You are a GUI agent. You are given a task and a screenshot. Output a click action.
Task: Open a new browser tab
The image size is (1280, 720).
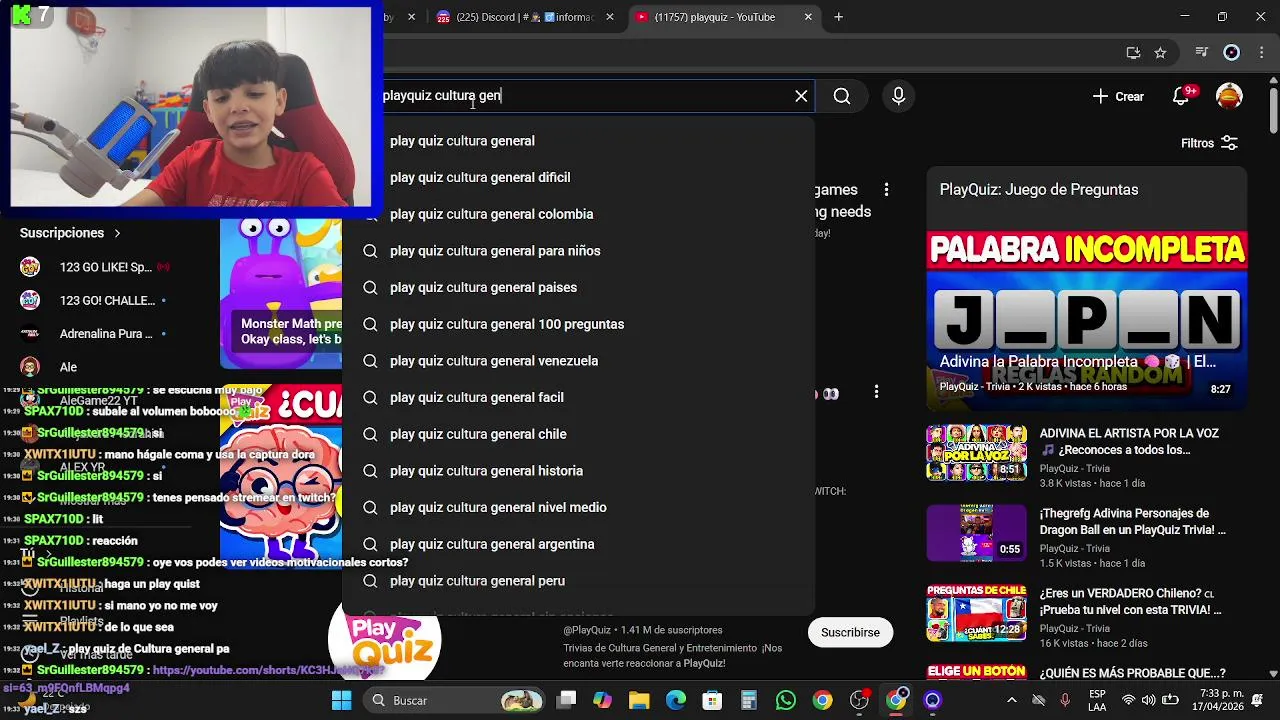(838, 17)
